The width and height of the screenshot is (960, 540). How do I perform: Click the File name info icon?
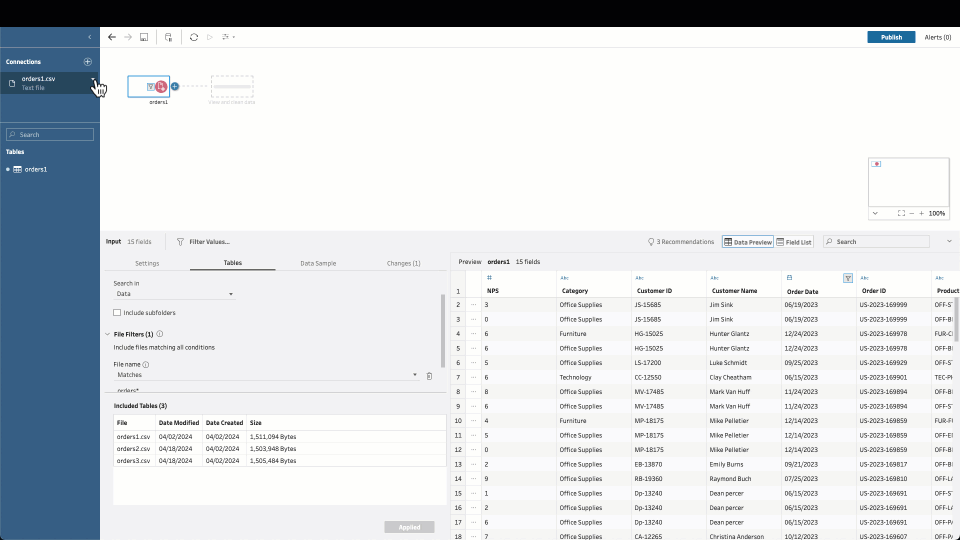tap(146, 365)
